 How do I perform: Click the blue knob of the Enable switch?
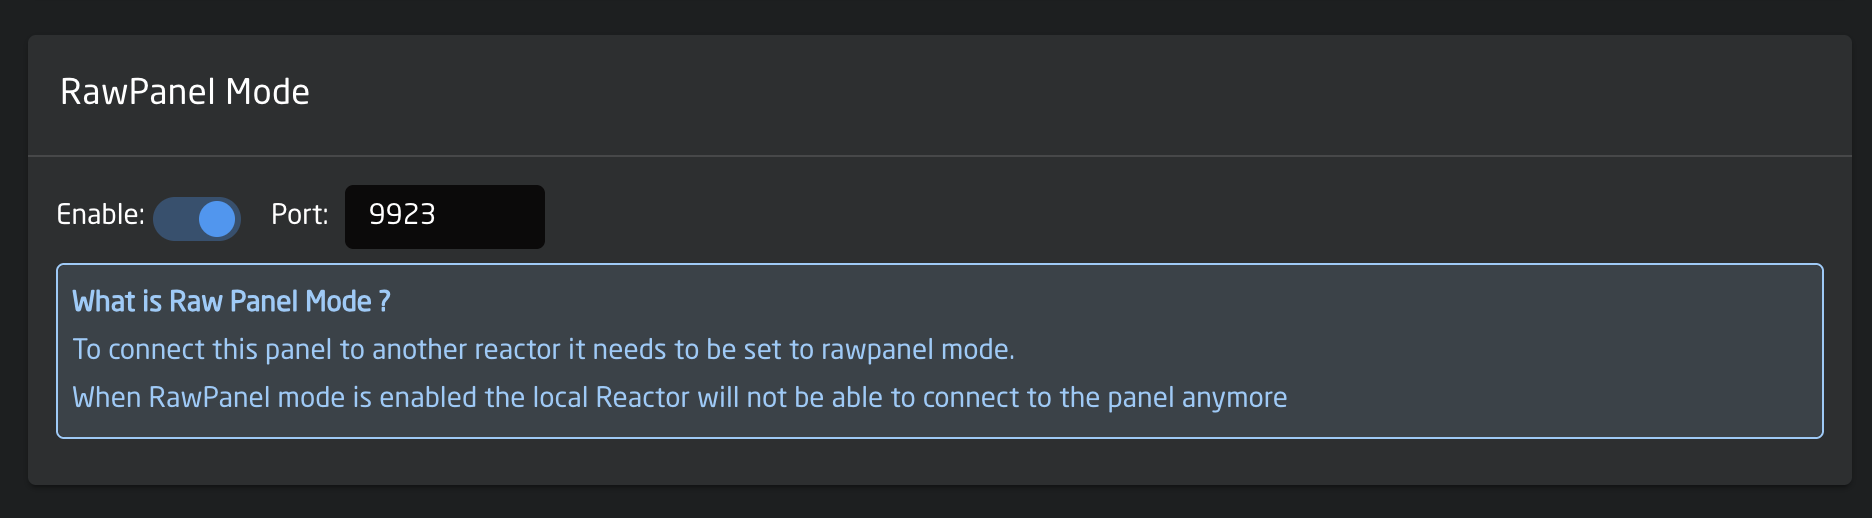(216, 219)
